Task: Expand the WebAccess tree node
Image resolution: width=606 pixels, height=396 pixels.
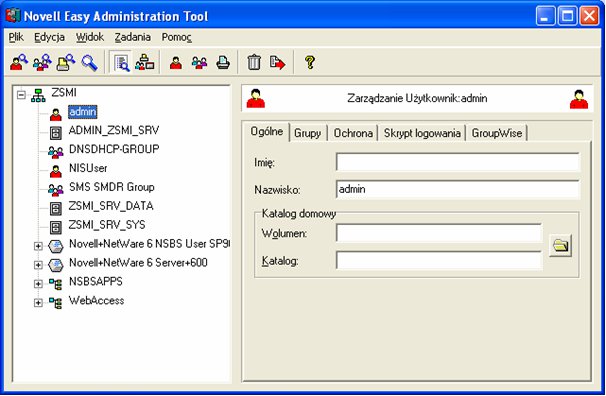Action: tap(38, 303)
